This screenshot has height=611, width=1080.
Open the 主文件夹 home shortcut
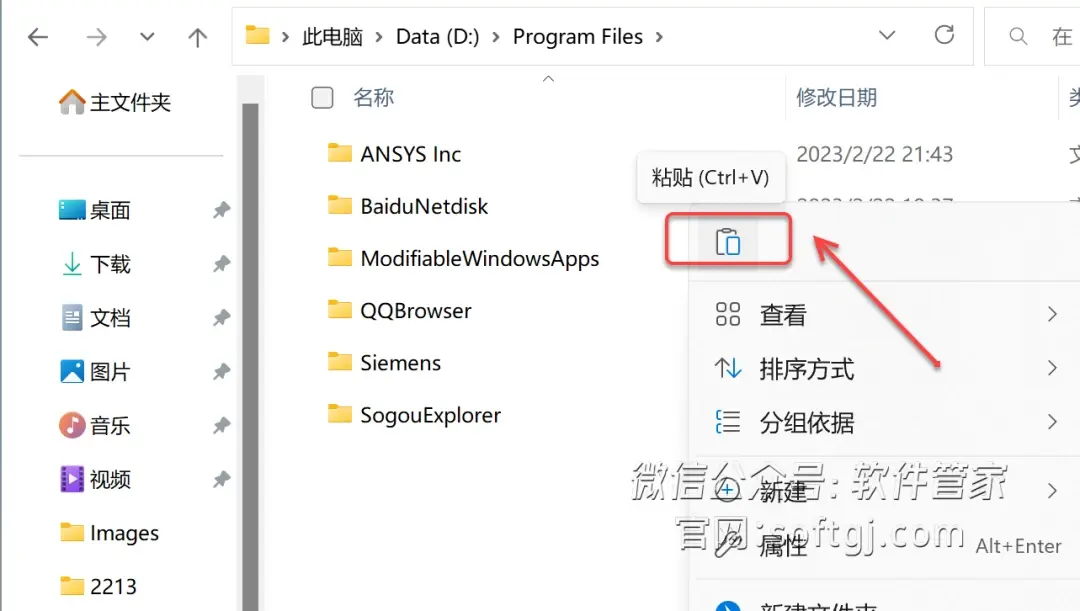pos(114,103)
